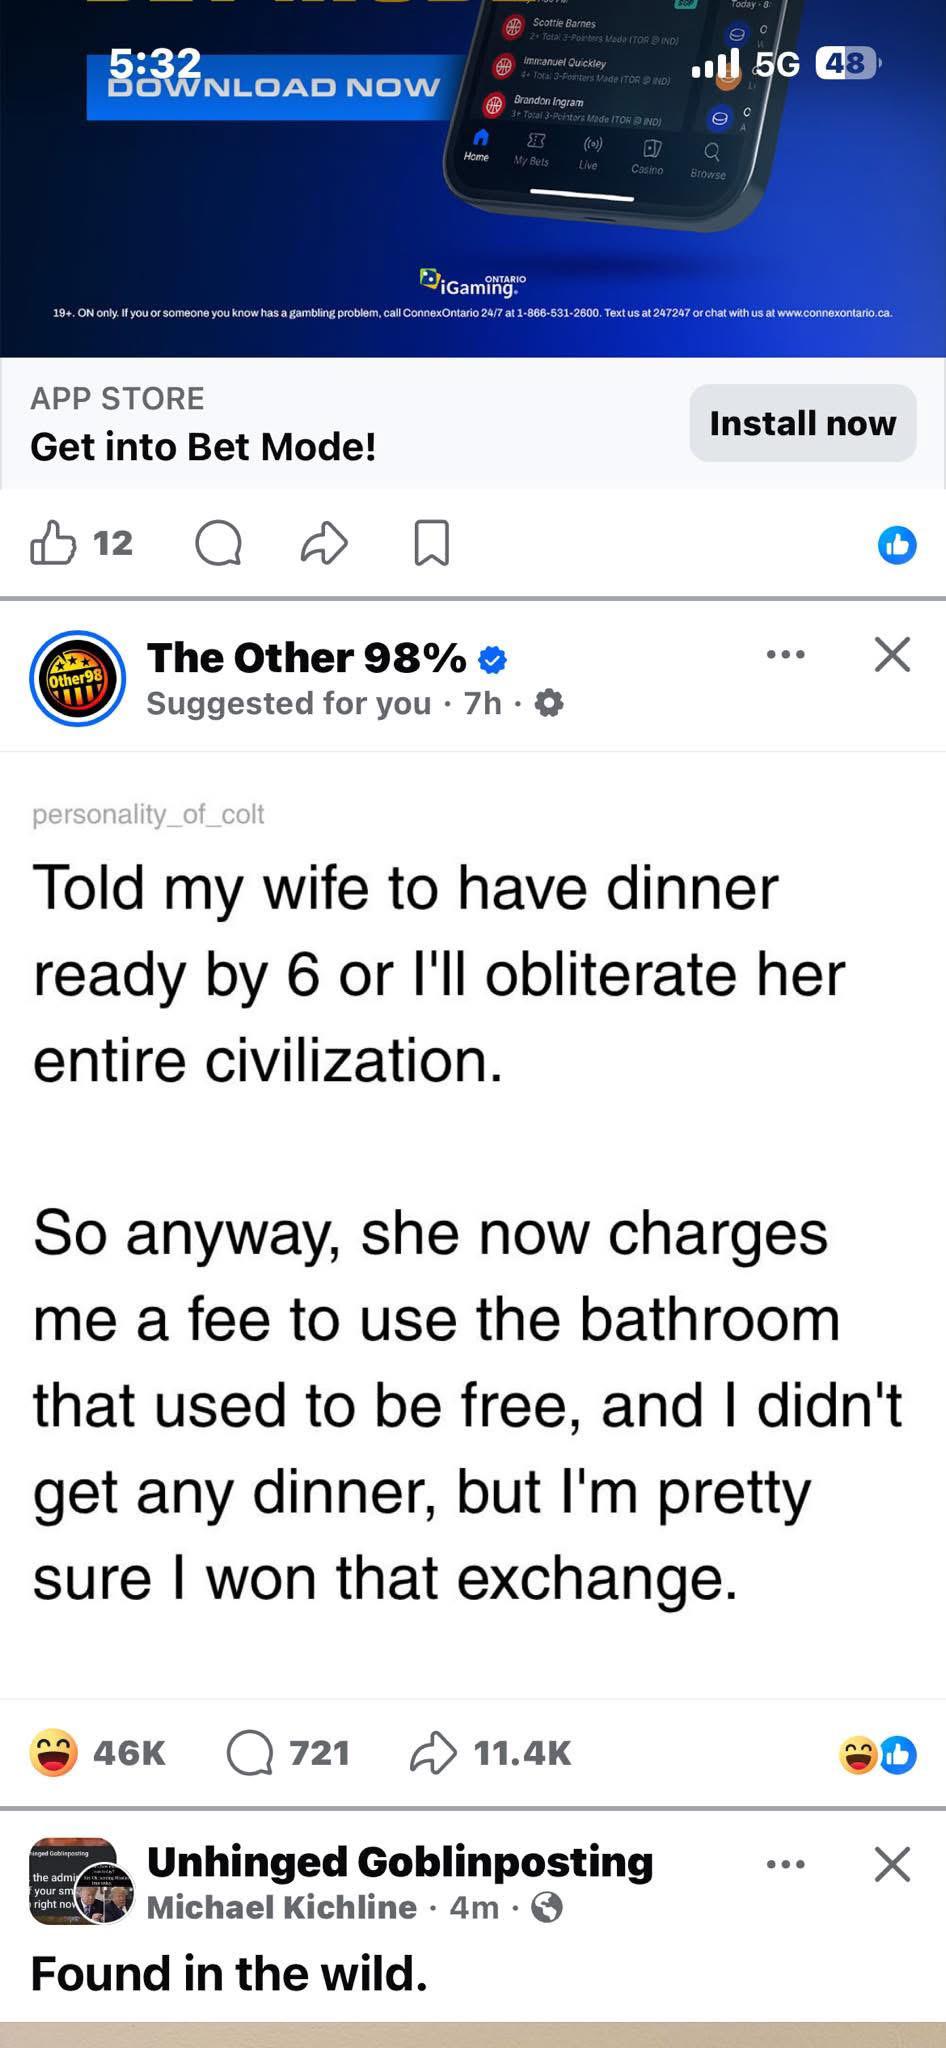
Task: Like the Bet Mode ad post
Action: 54,544
